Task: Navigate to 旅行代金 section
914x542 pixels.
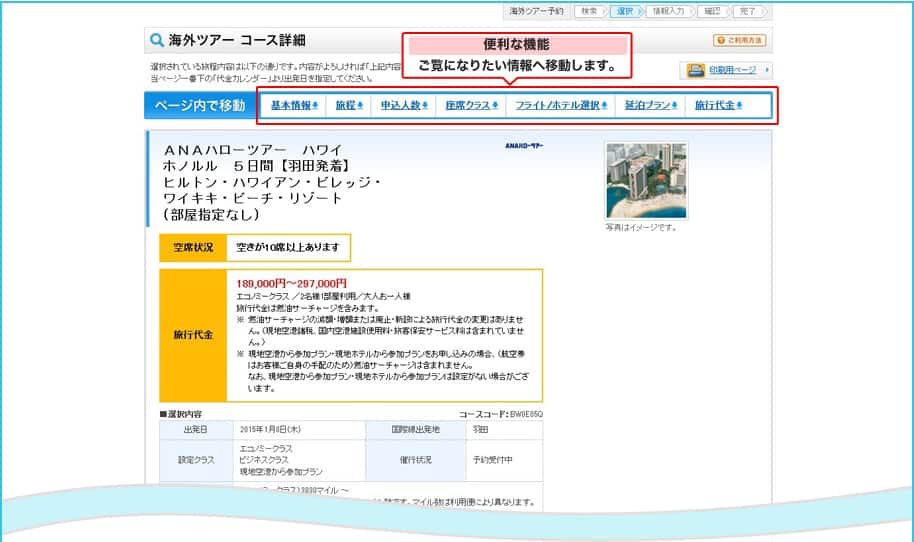Action: 718,106
